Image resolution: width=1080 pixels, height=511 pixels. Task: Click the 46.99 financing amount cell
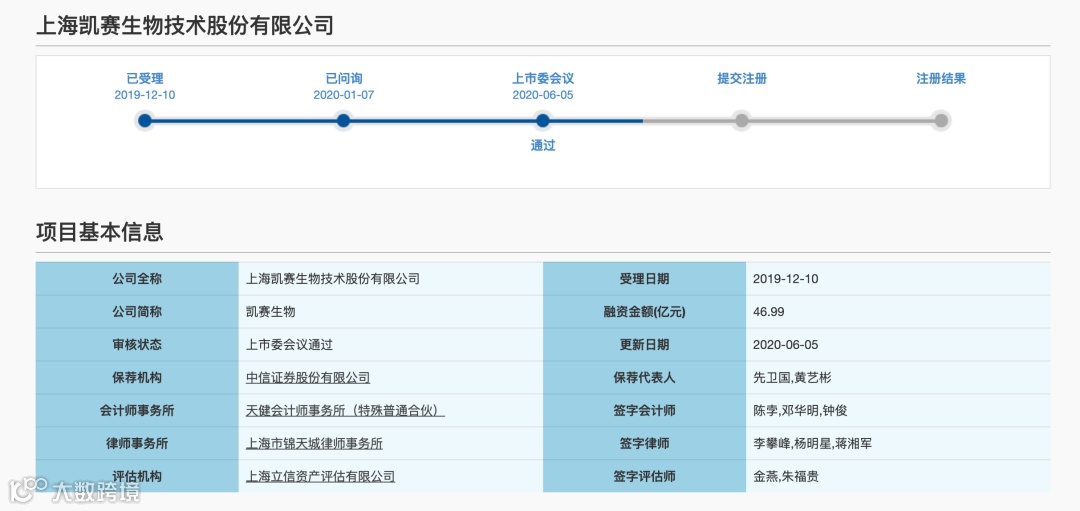coord(898,312)
